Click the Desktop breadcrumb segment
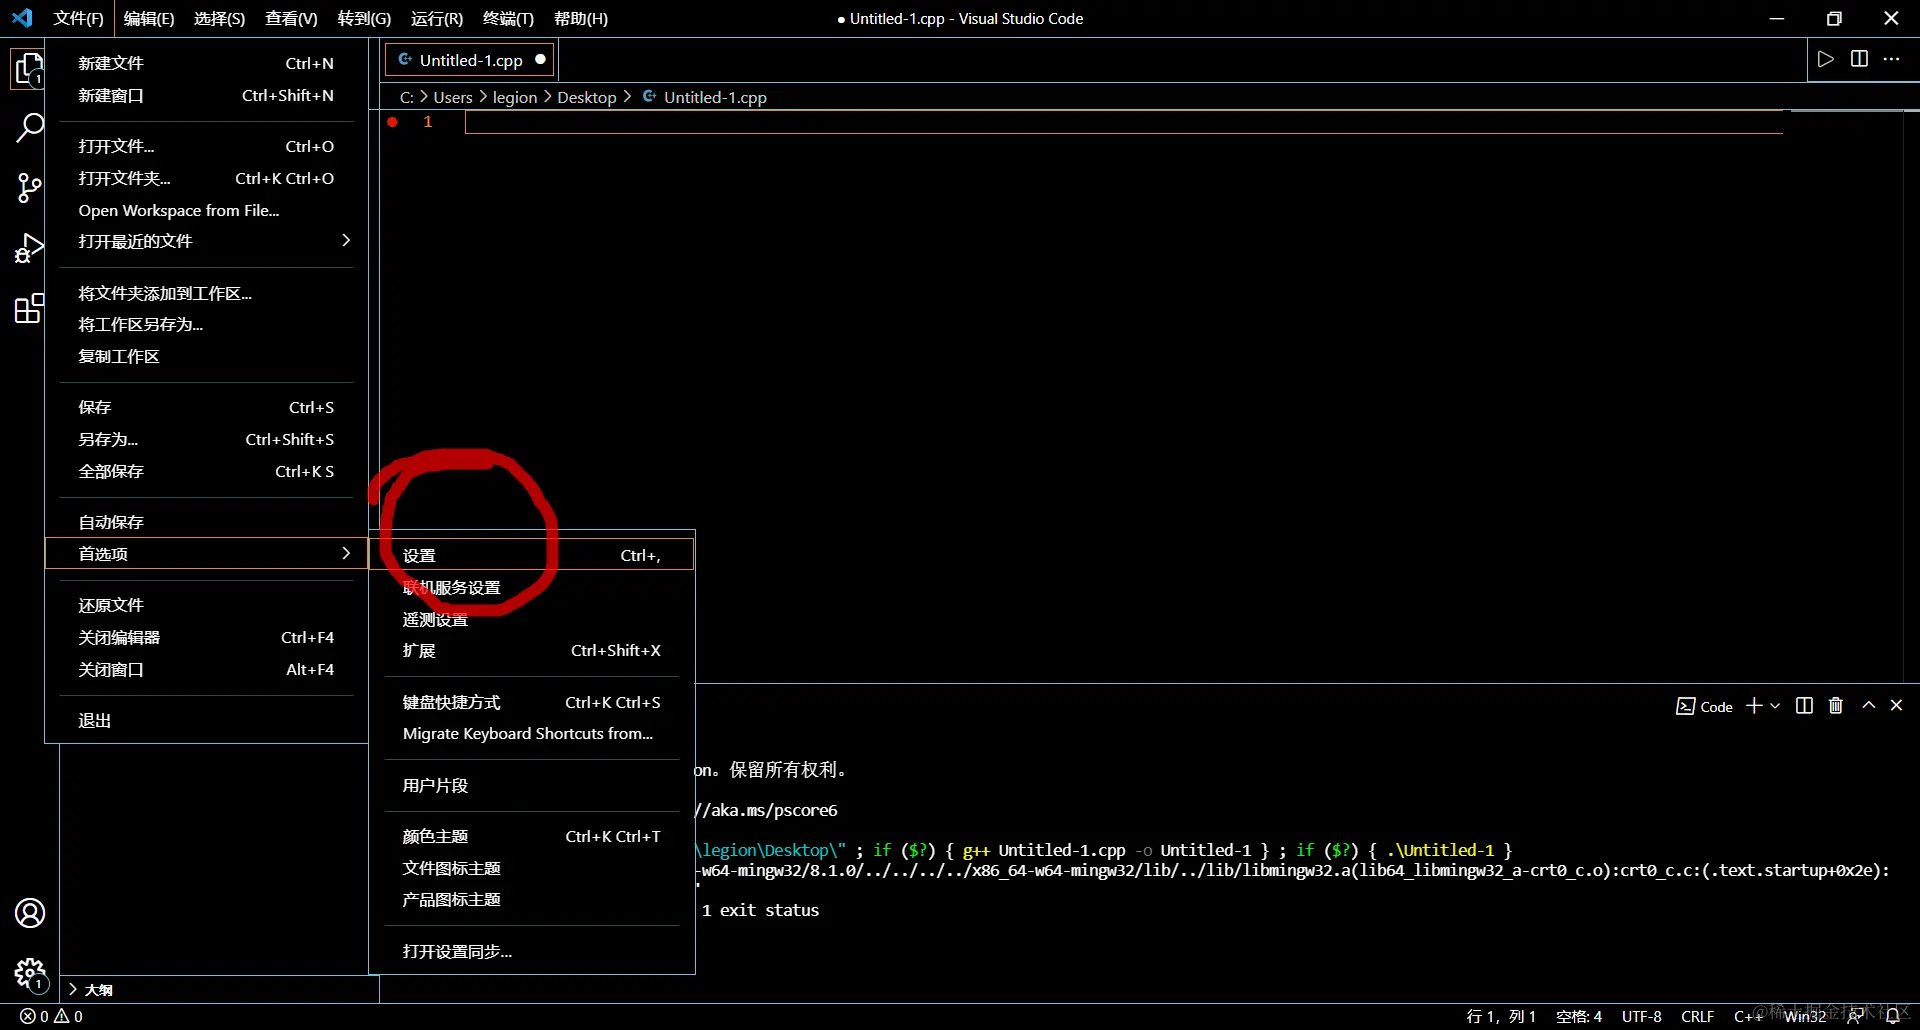The width and height of the screenshot is (1920, 1030). coord(587,97)
